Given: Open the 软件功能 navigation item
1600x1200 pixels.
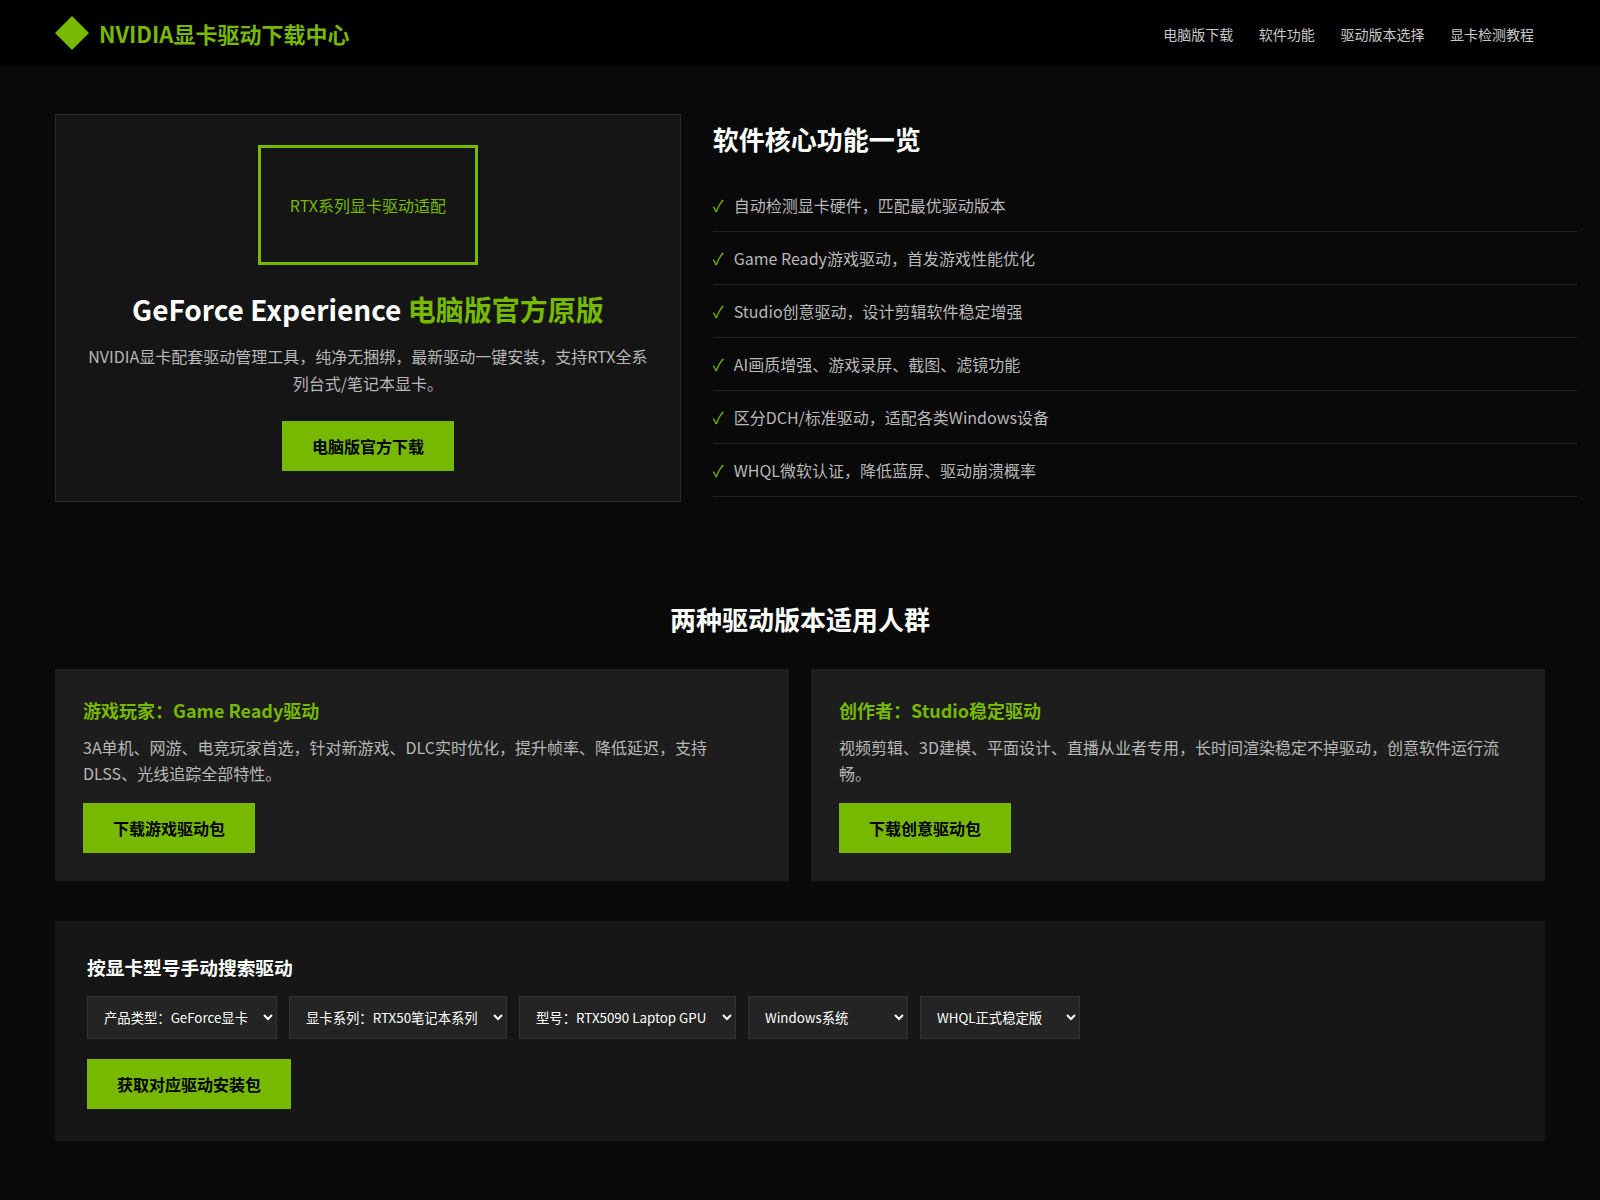Looking at the screenshot, I should click(x=1287, y=35).
